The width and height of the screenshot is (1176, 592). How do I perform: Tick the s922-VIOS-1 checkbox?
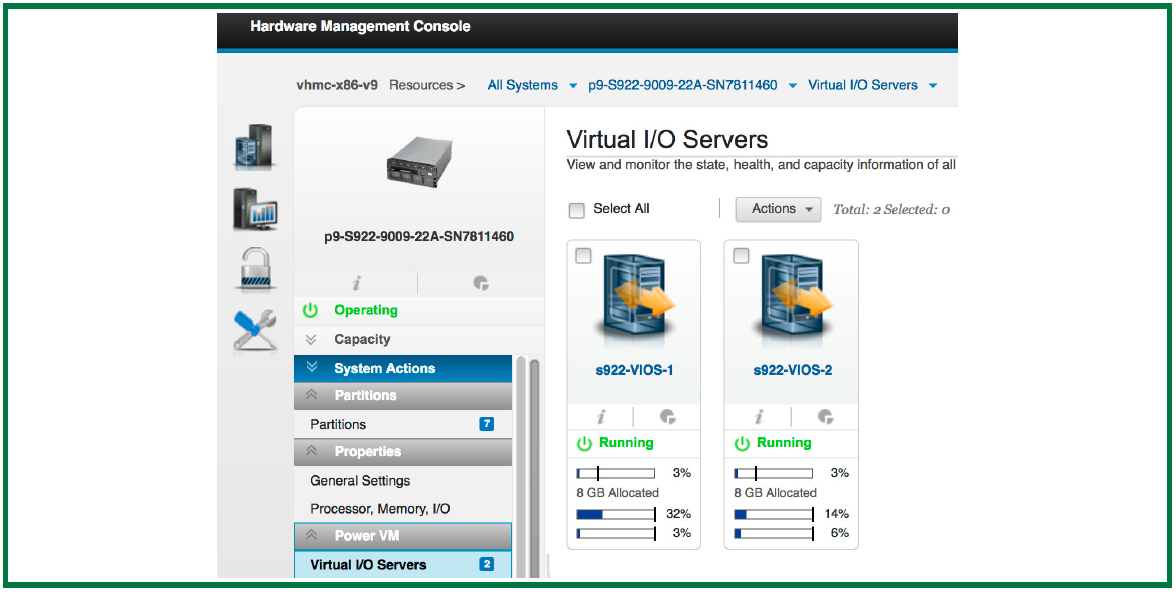click(x=583, y=256)
